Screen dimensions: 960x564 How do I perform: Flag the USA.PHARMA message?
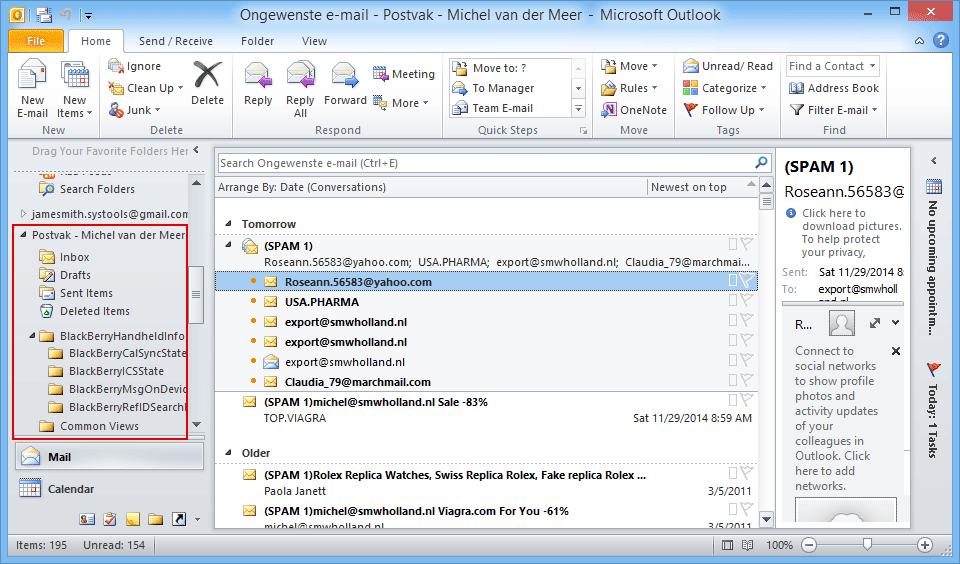tap(746, 300)
